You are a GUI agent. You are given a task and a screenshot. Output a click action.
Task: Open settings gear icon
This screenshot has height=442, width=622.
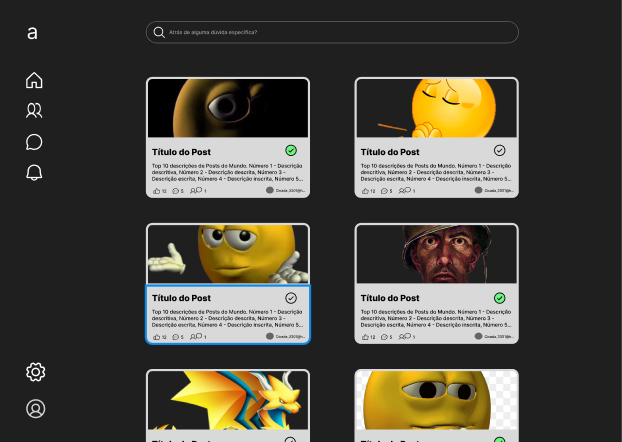(x=36, y=372)
